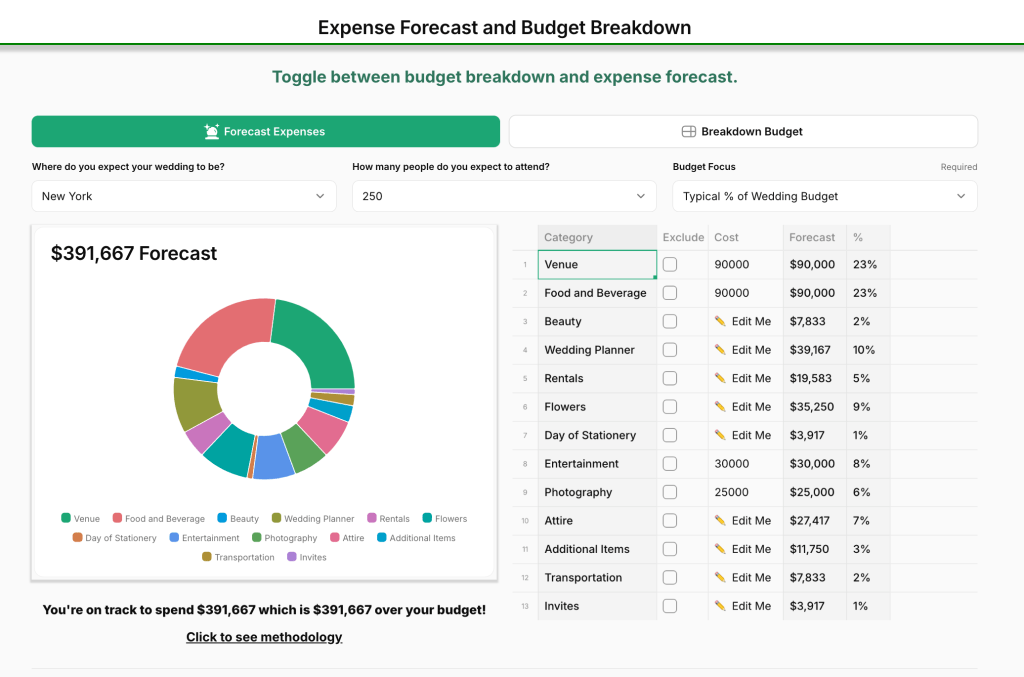Click to see methodology link
Screen dimensions: 1024x677
pyautogui.click(x=264, y=637)
